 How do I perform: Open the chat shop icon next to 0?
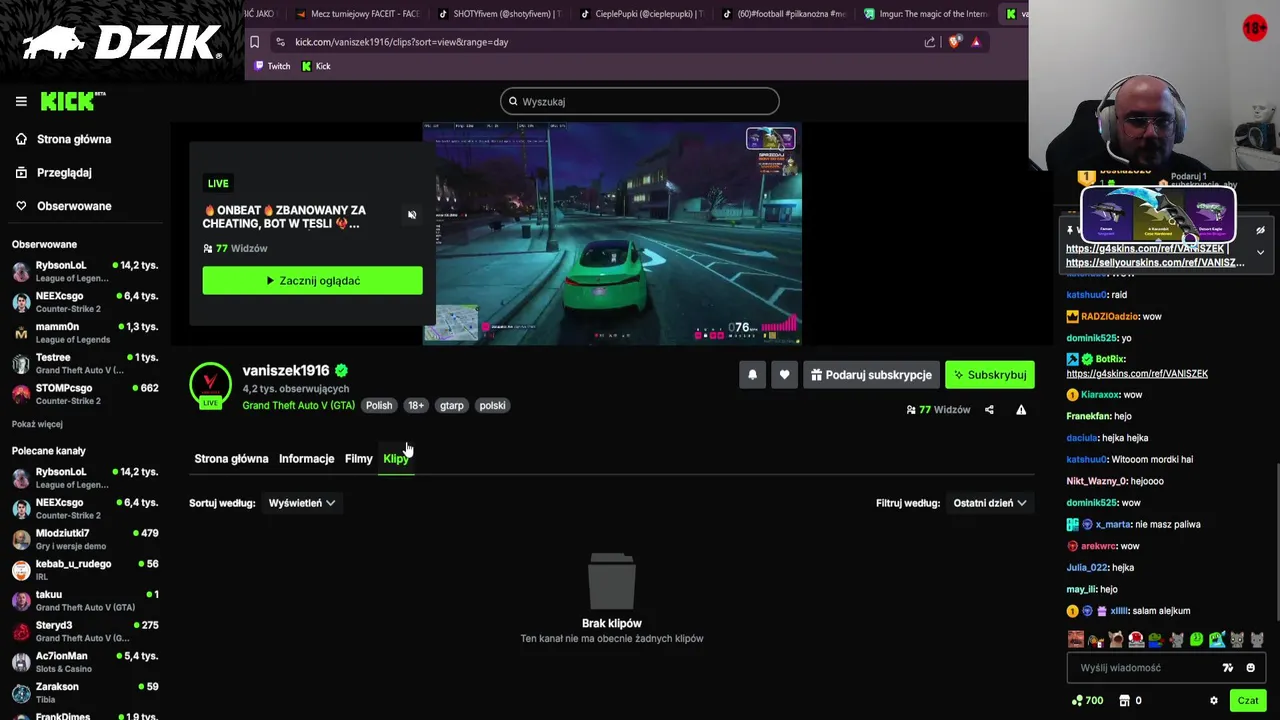[1124, 701]
